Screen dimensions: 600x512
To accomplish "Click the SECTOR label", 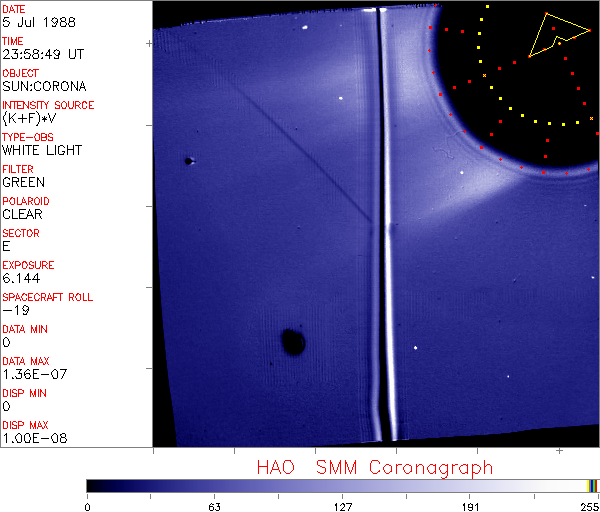I will click(21, 233).
